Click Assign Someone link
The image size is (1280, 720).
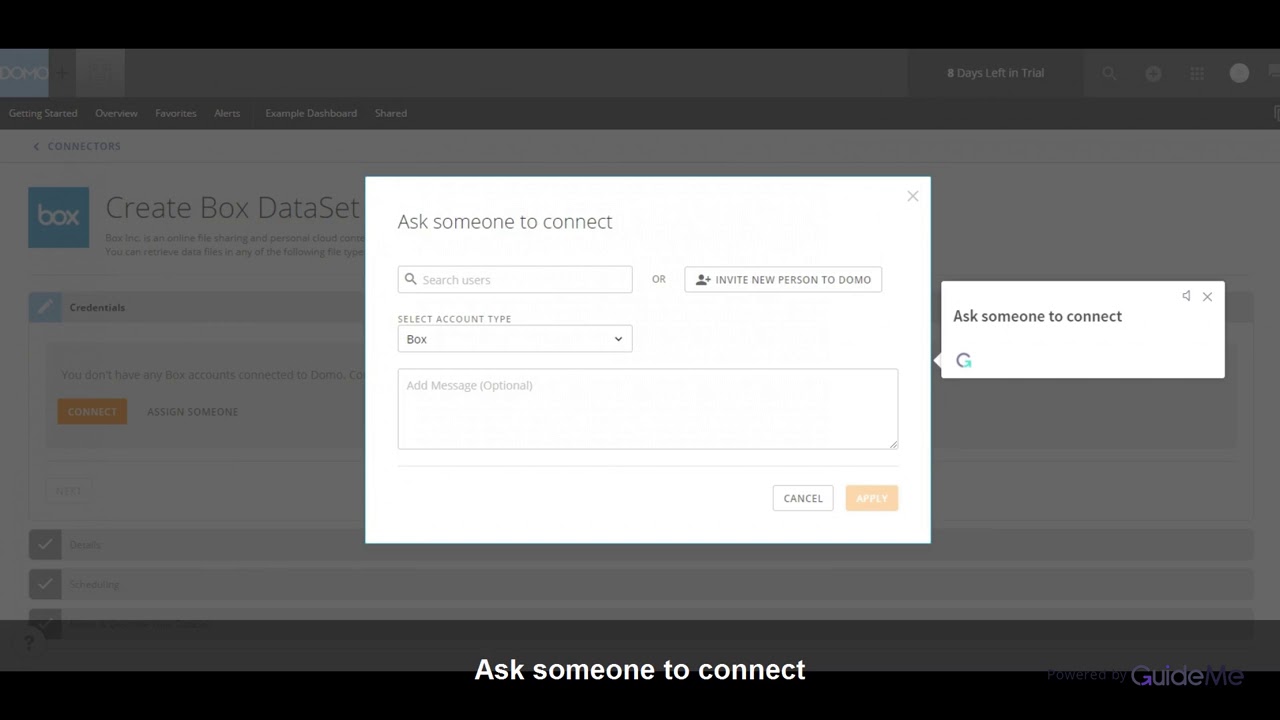[x=192, y=412]
